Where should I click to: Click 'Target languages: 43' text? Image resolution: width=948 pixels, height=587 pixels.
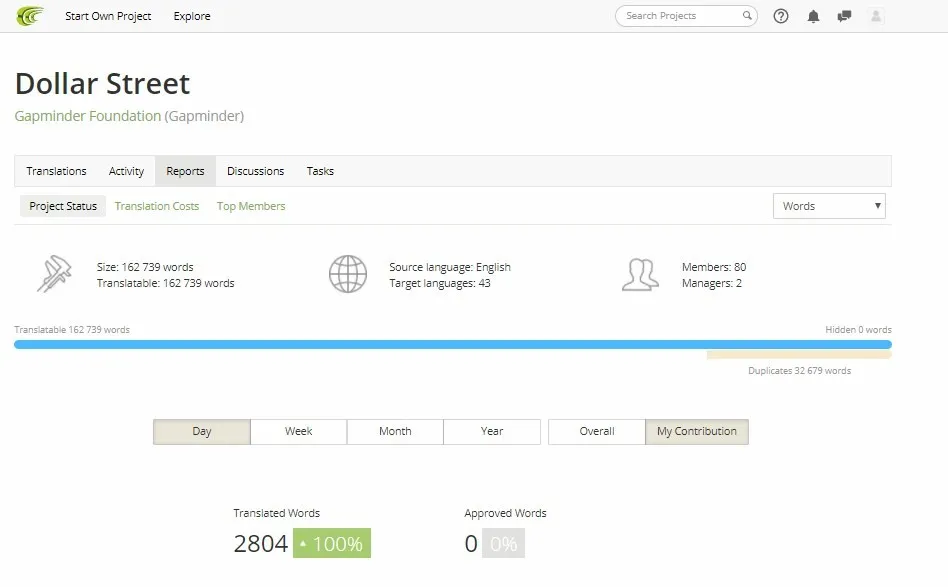coord(440,284)
